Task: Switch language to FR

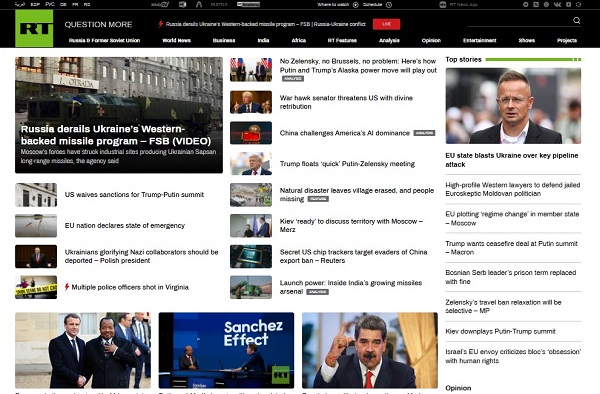Action: [75, 5]
